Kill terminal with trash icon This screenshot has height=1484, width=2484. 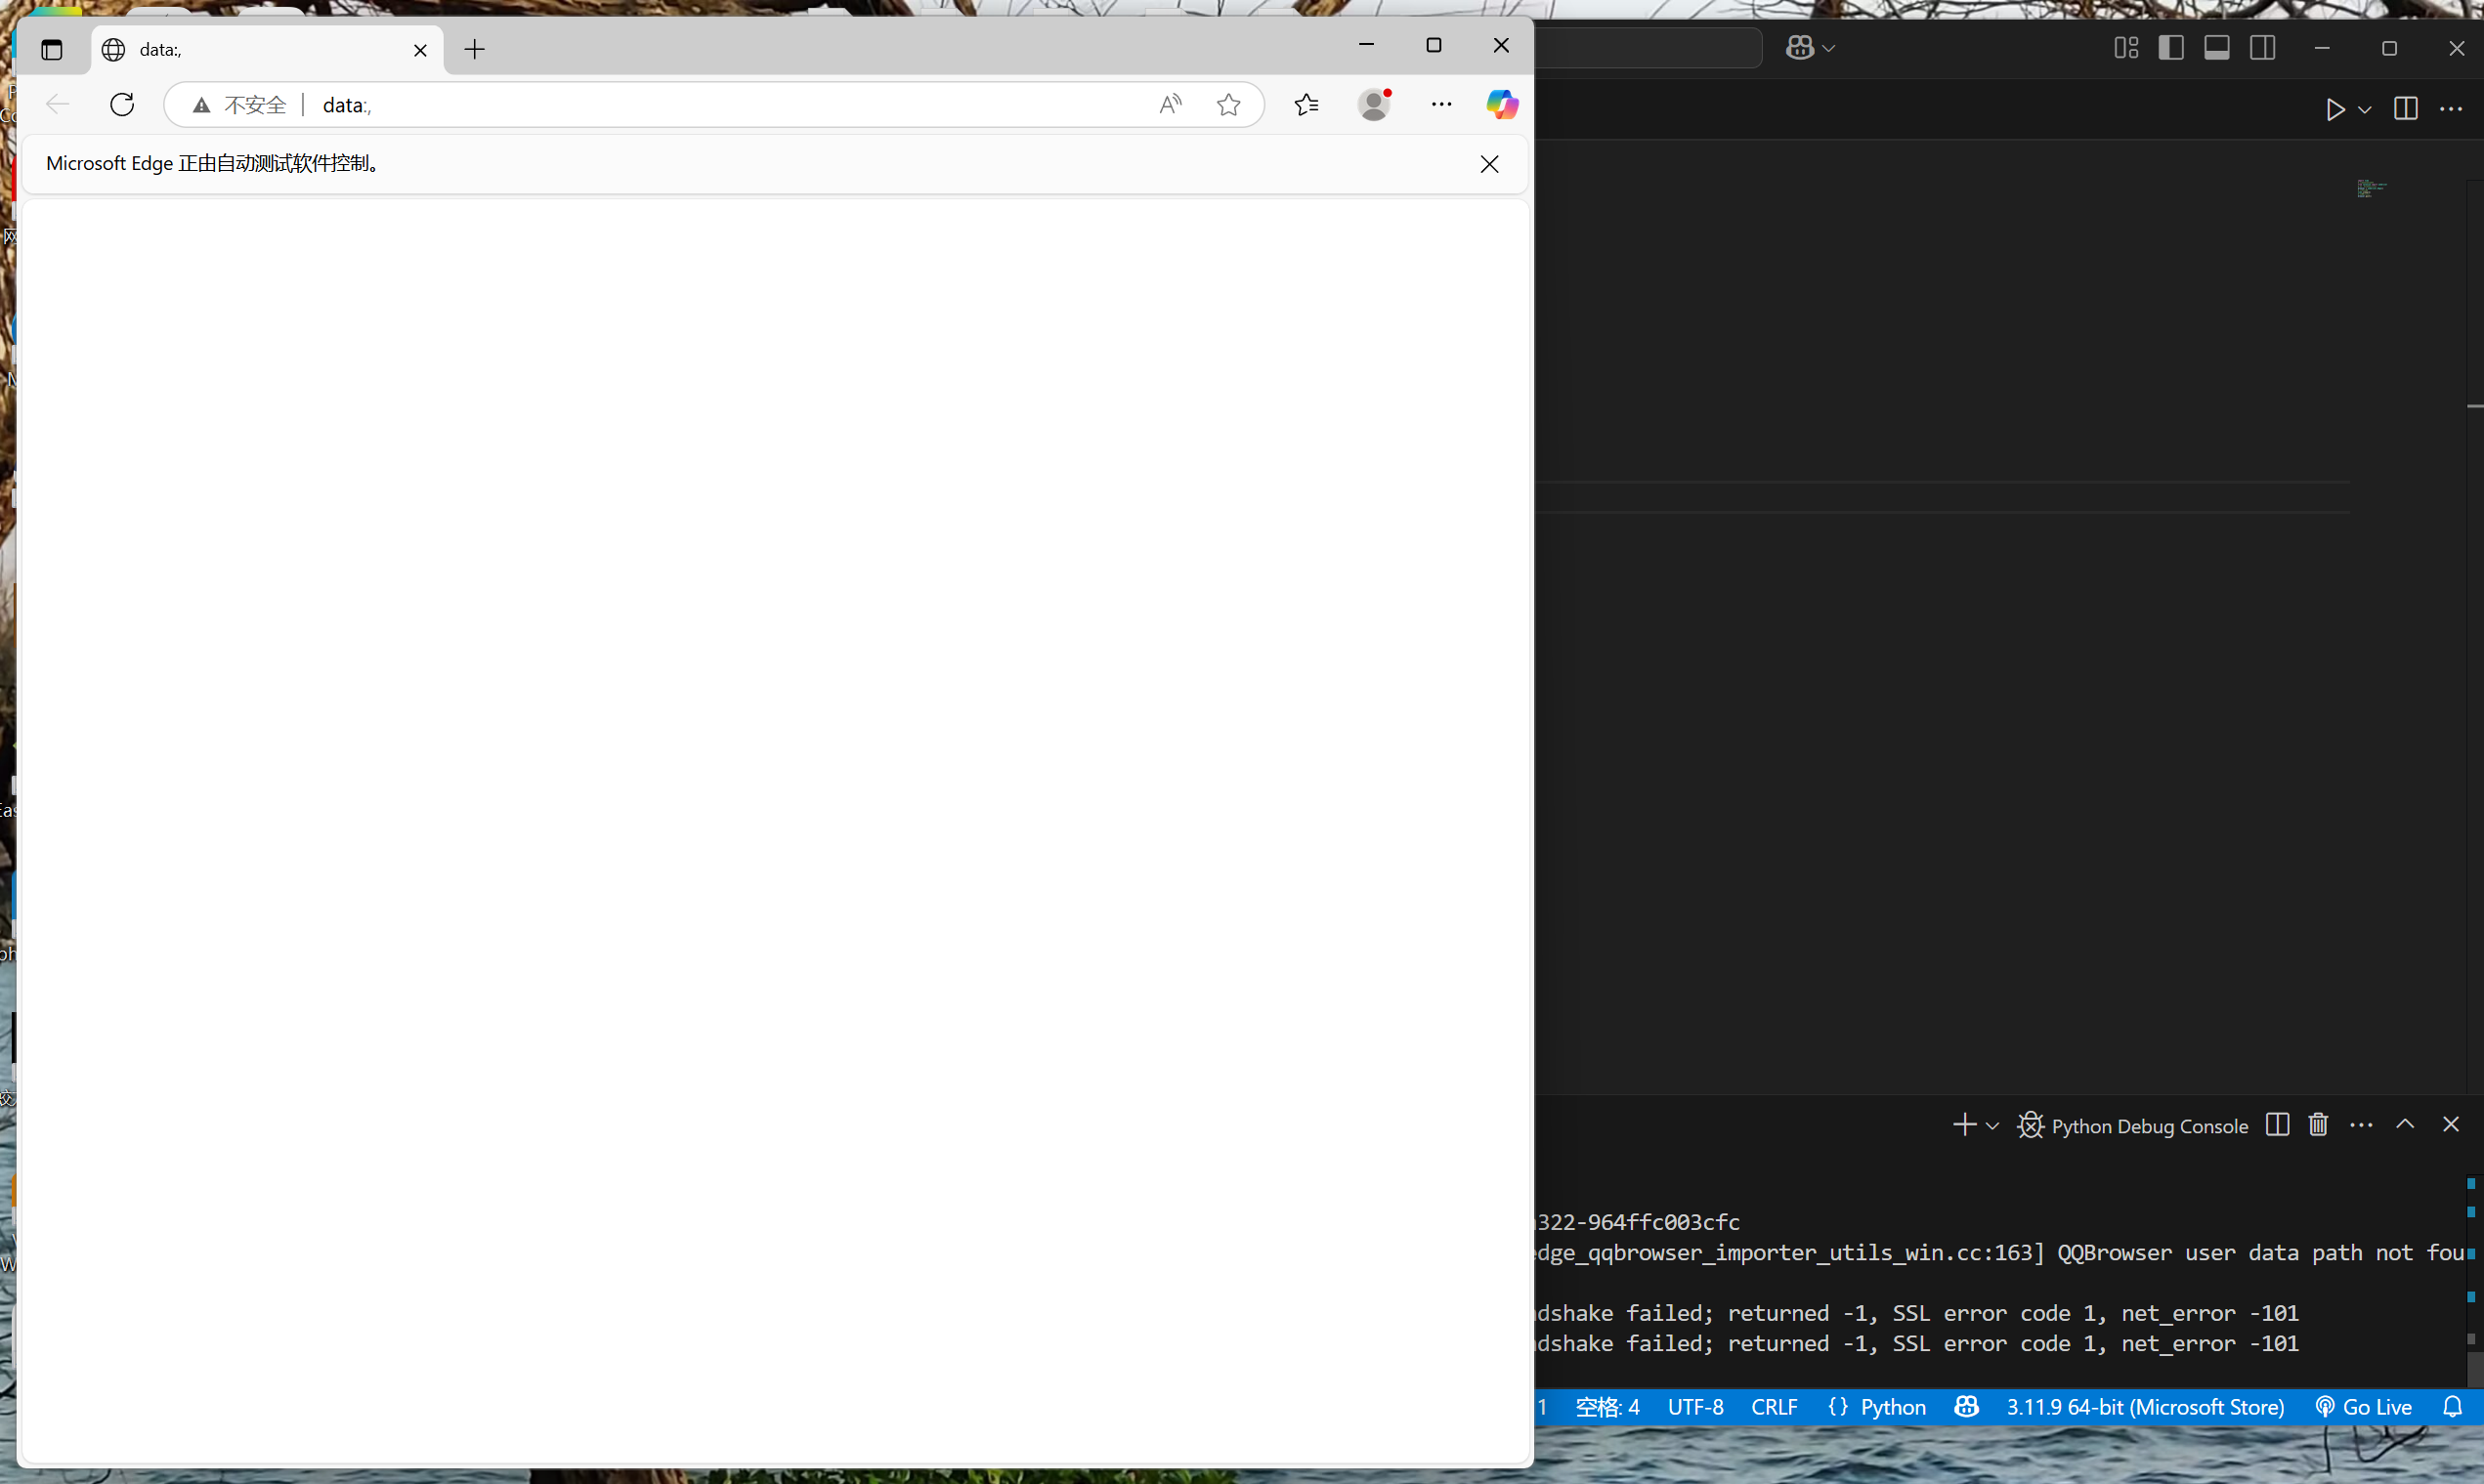pyautogui.click(x=2318, y=1125)
